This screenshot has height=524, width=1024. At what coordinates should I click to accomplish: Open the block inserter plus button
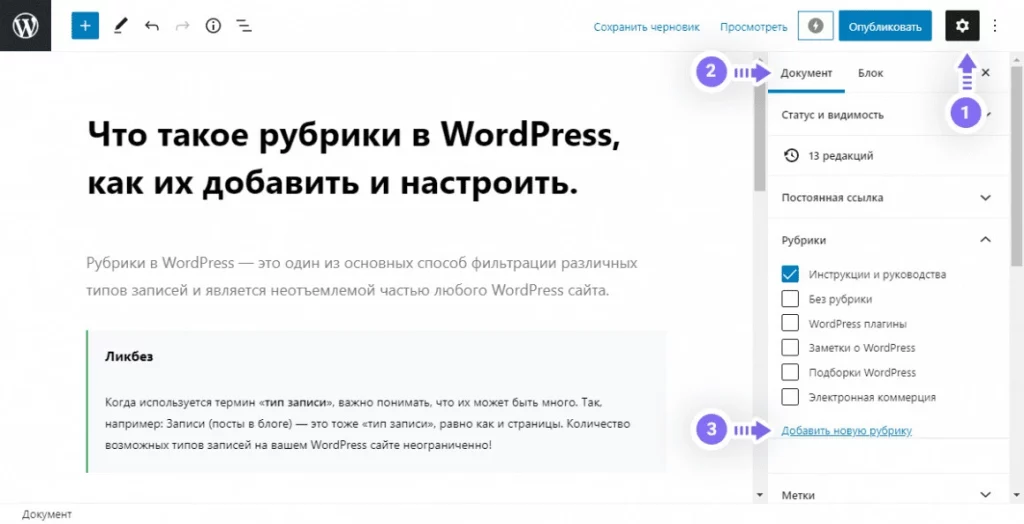(x=85, y=26)
